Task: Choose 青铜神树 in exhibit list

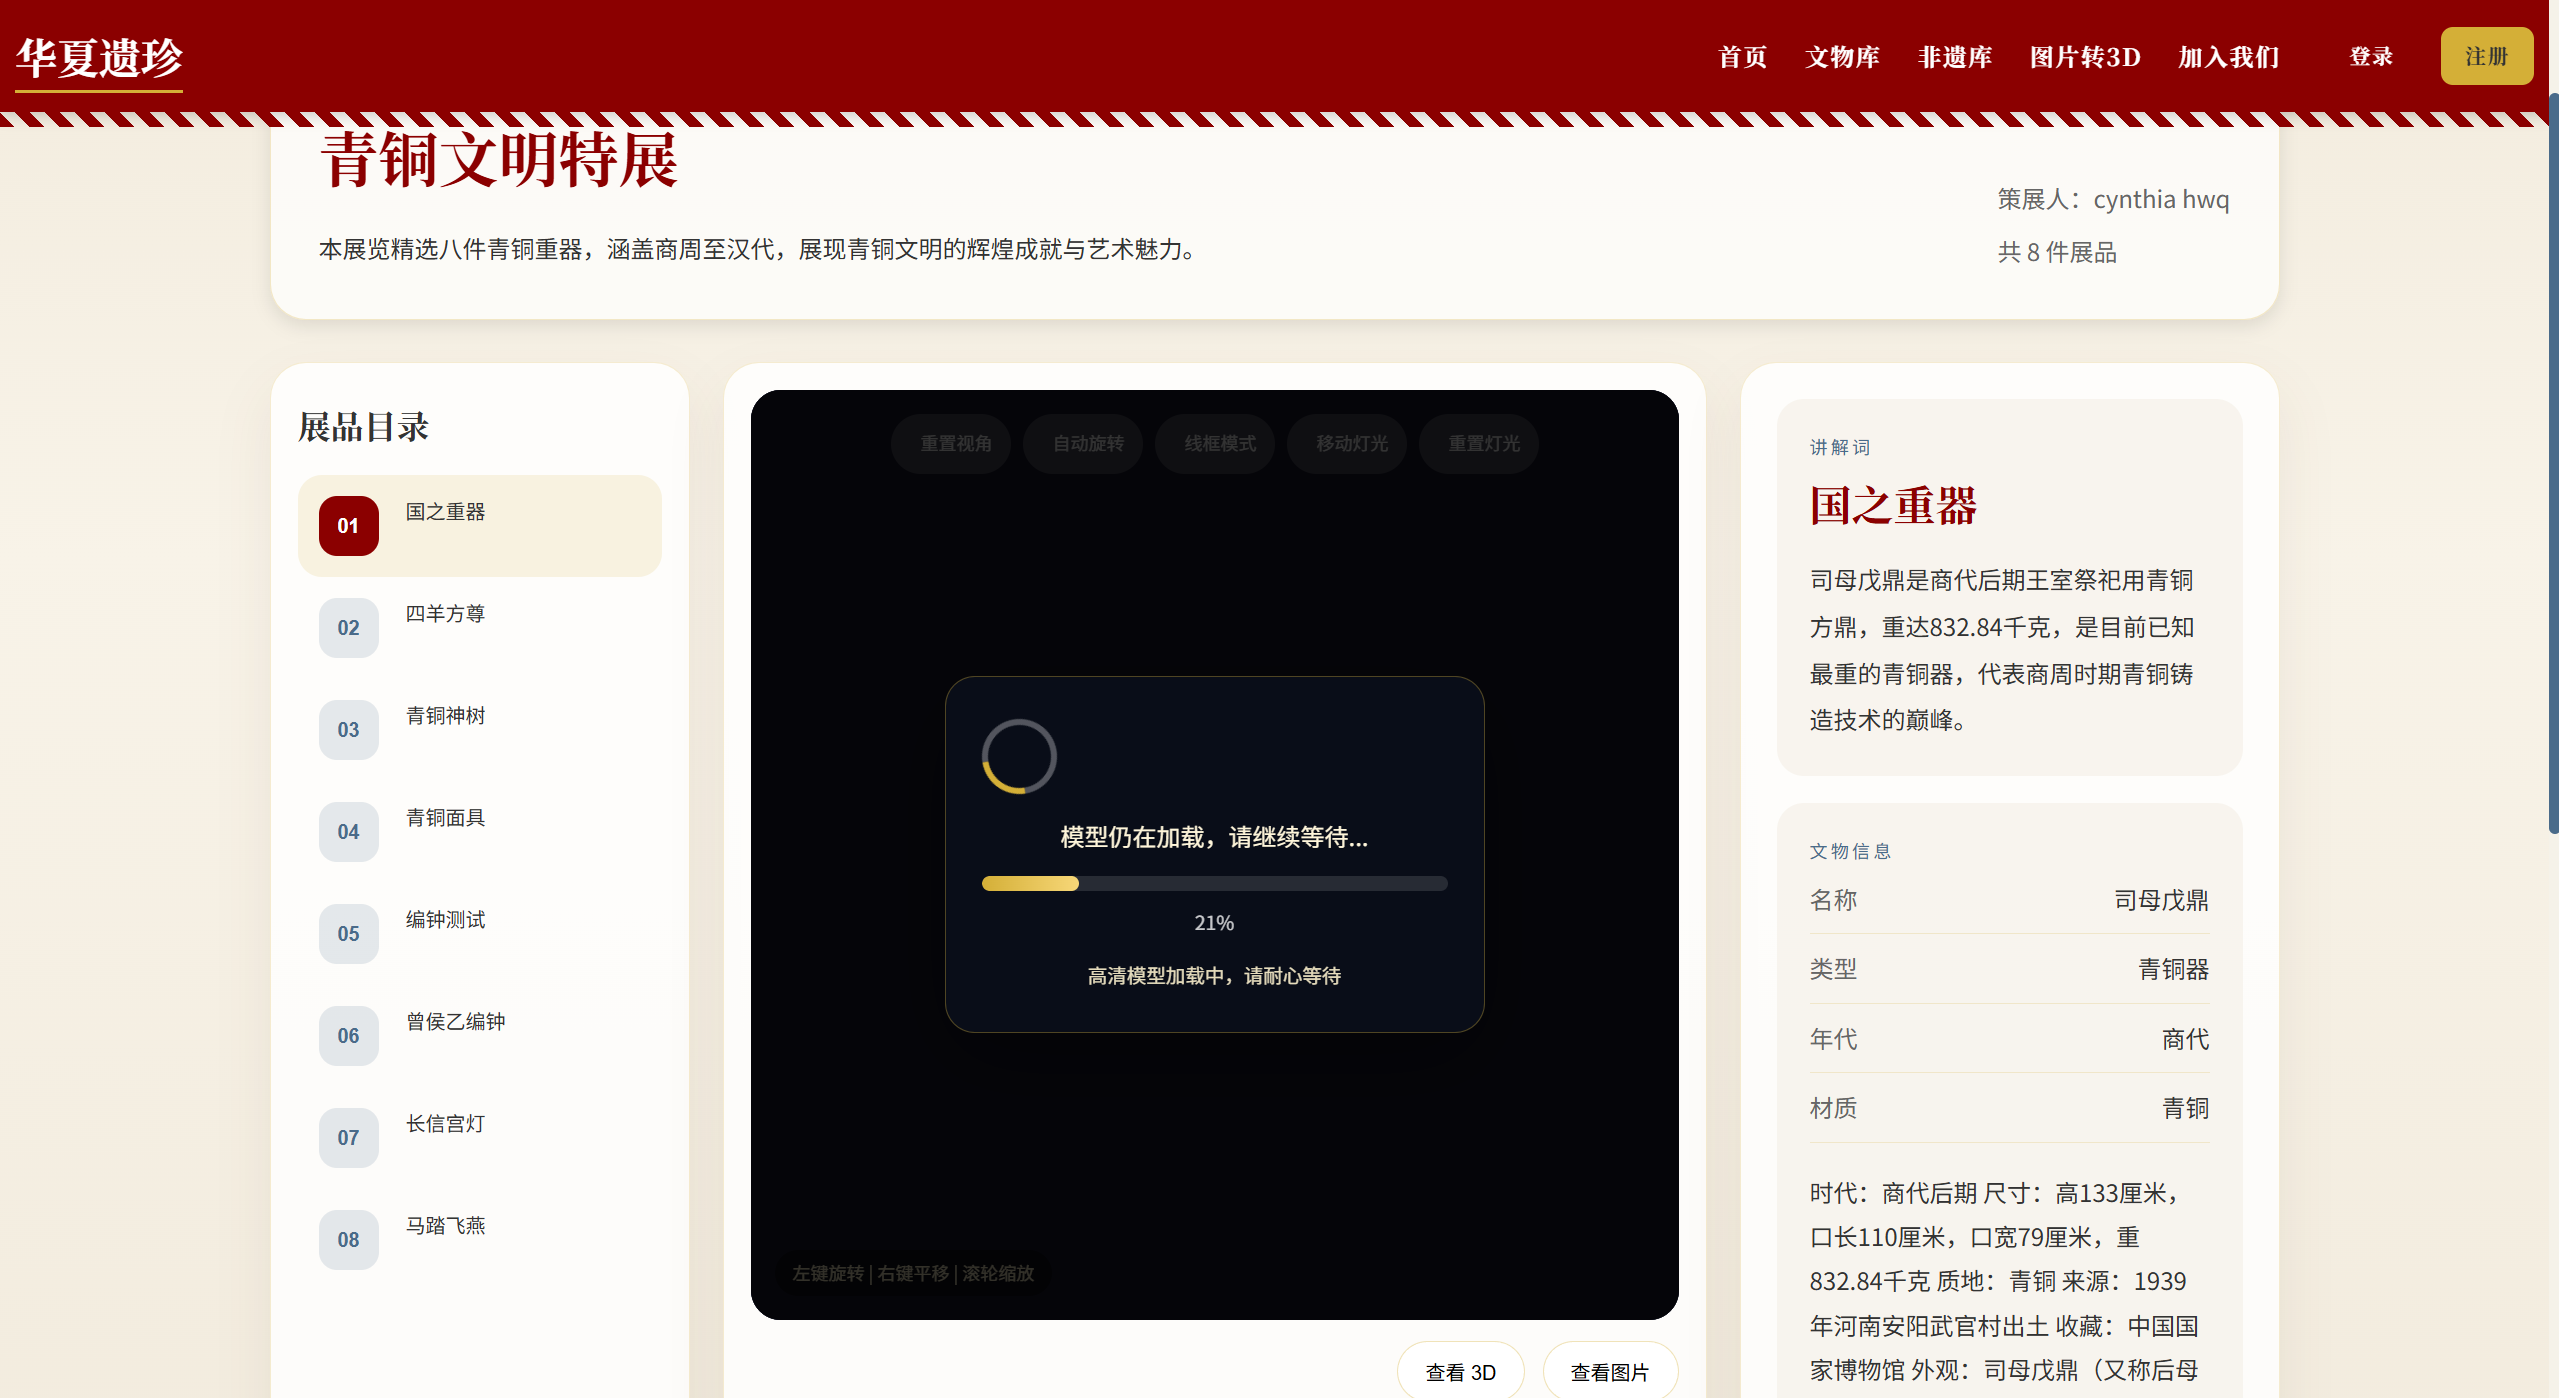Action: click(480, 730)
